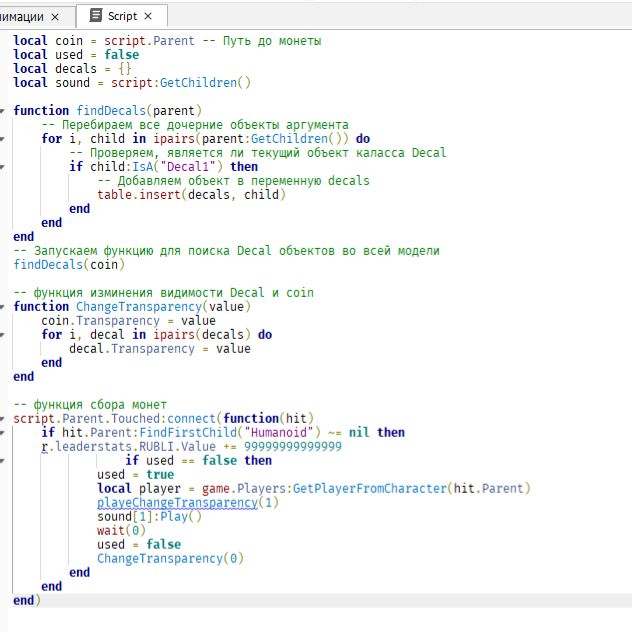632x632 pixels.
Task: Collapse the 'if child:IsA' block
Action: (x=4, y=167)
